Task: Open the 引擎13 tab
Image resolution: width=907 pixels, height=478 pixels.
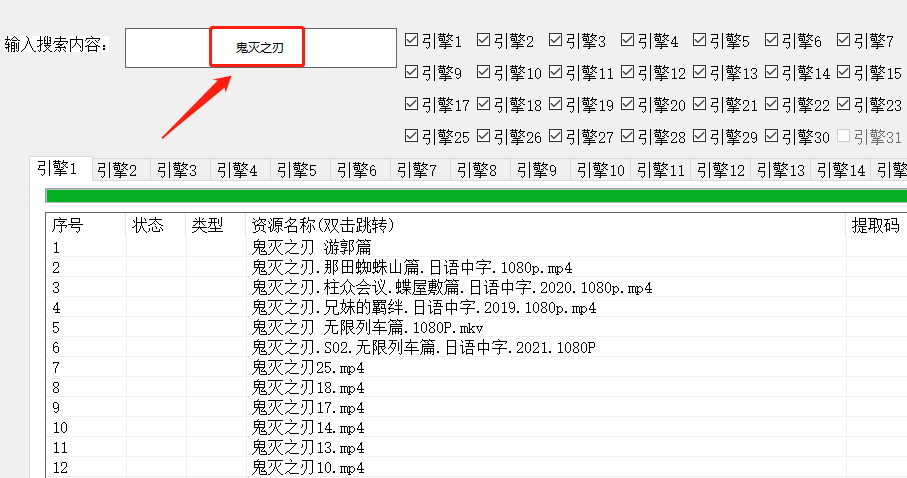Action: pos(780,170)
